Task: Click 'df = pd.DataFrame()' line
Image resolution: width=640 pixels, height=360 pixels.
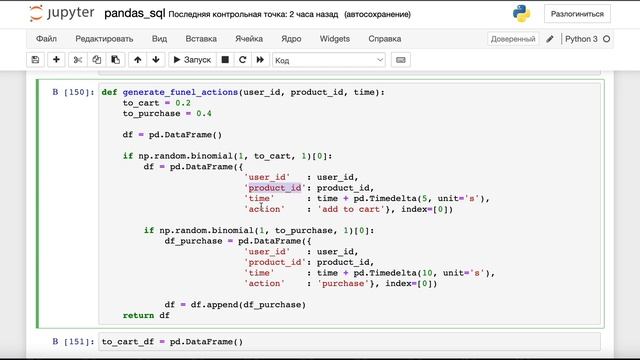Action: tap(172, 135)
